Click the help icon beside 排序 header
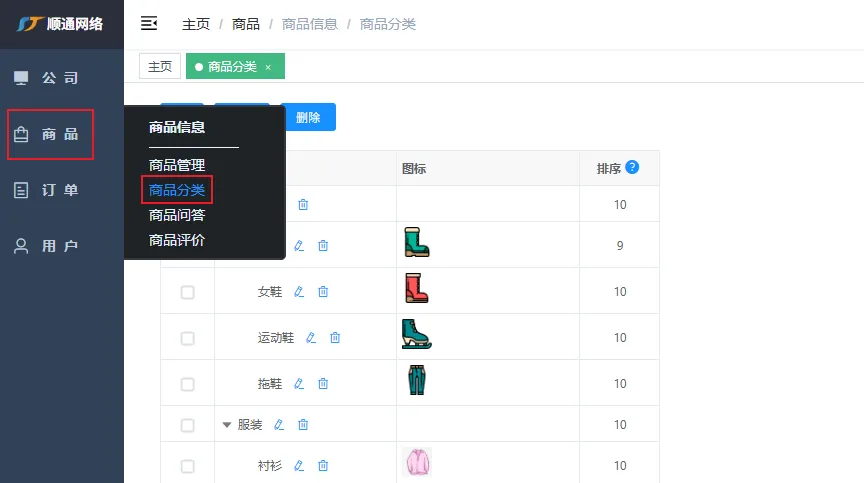Viewport: 864px width, 483px height. coord(632,168)
